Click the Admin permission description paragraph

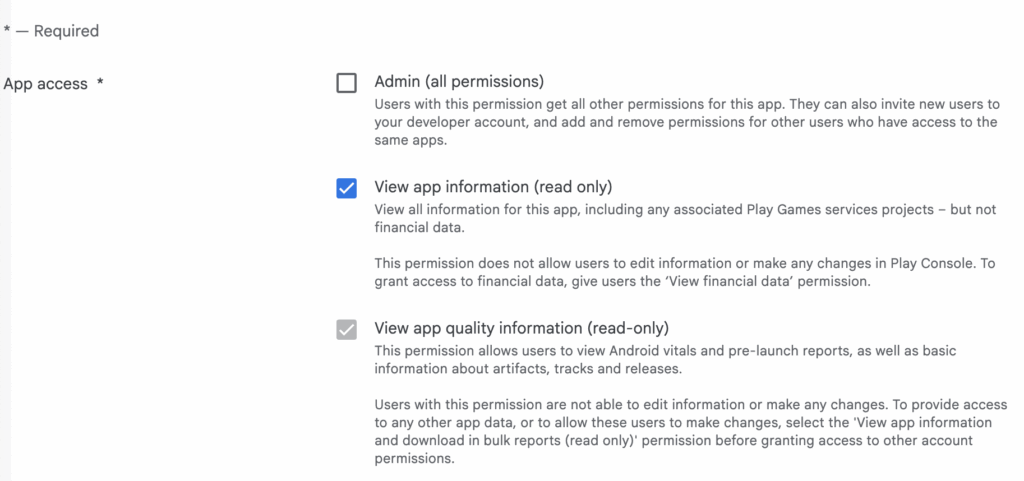tap(685, 122)
